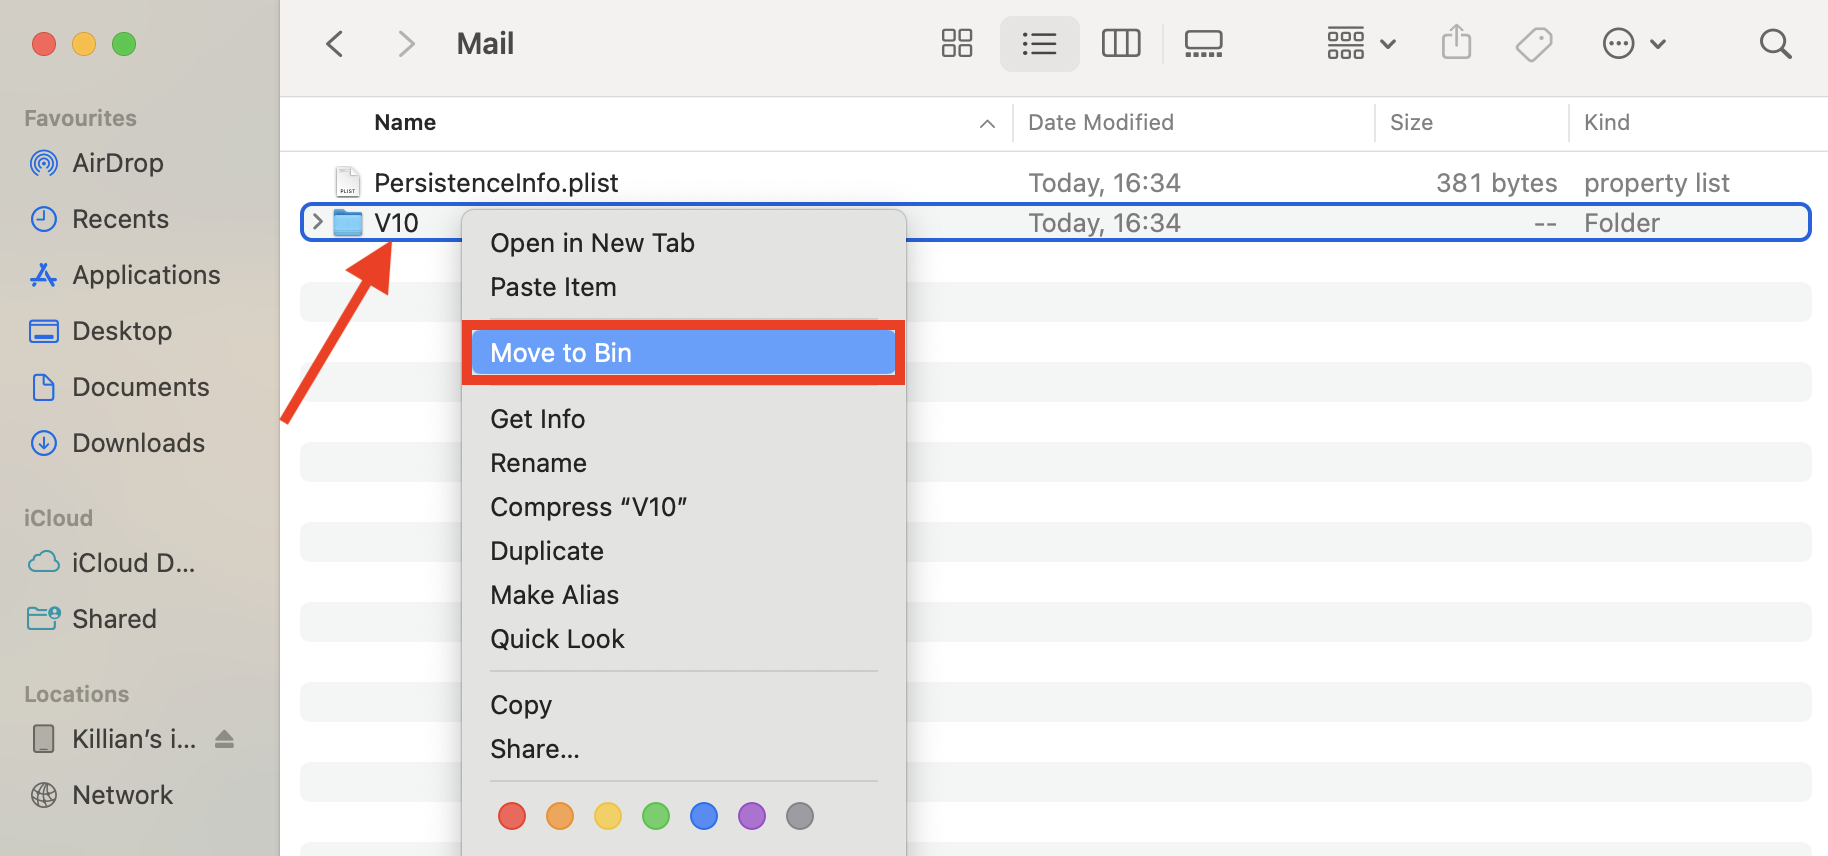Select the V10 folder icon
Image resolution: width=1828 pixels, height=856 pixels.
348,222
